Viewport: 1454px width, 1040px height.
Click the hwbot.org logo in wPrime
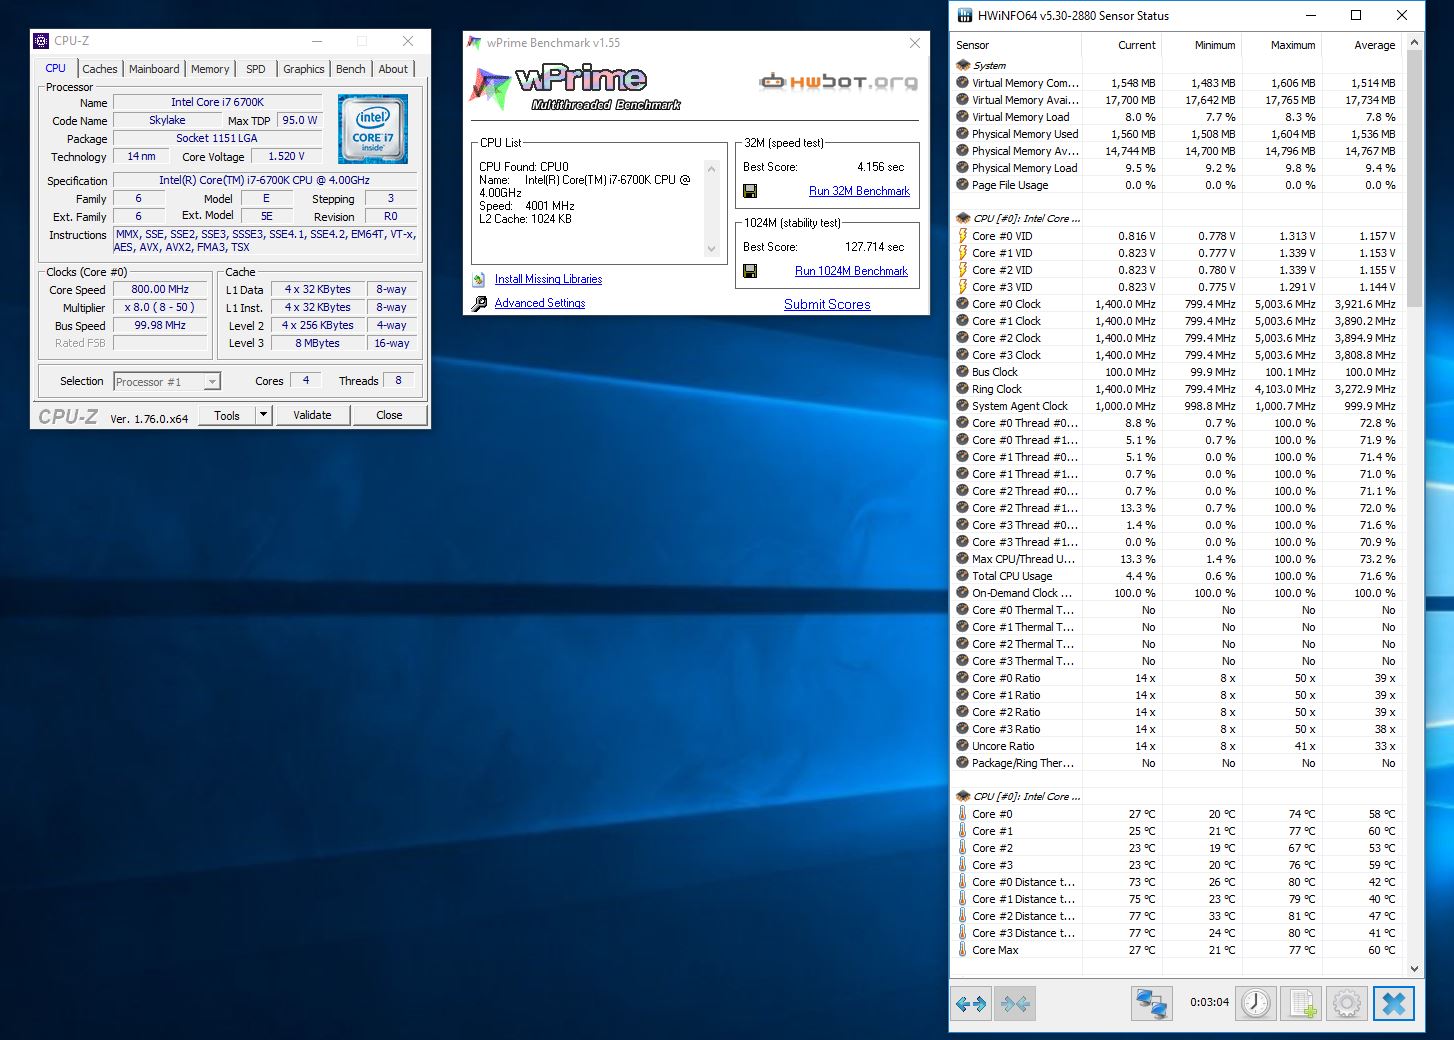839,82
